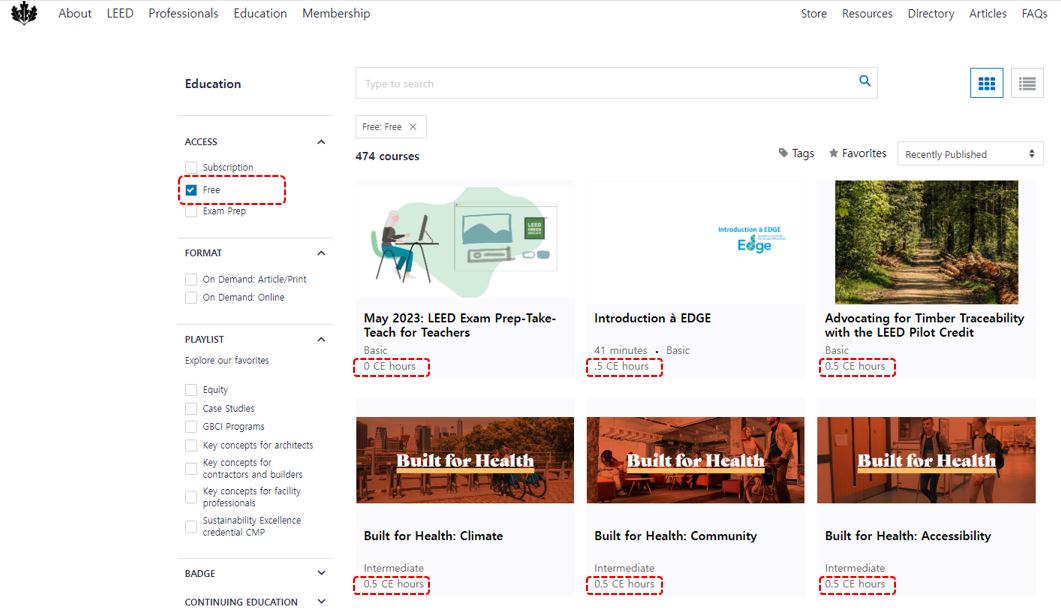
Task: Open the FAQs link
Action: click(1035, 14)
